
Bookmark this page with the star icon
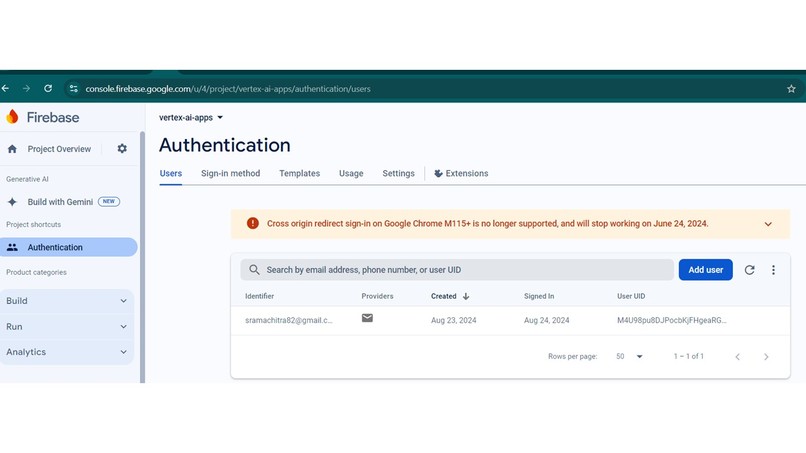pyautogui.click(x=791, y=89)
